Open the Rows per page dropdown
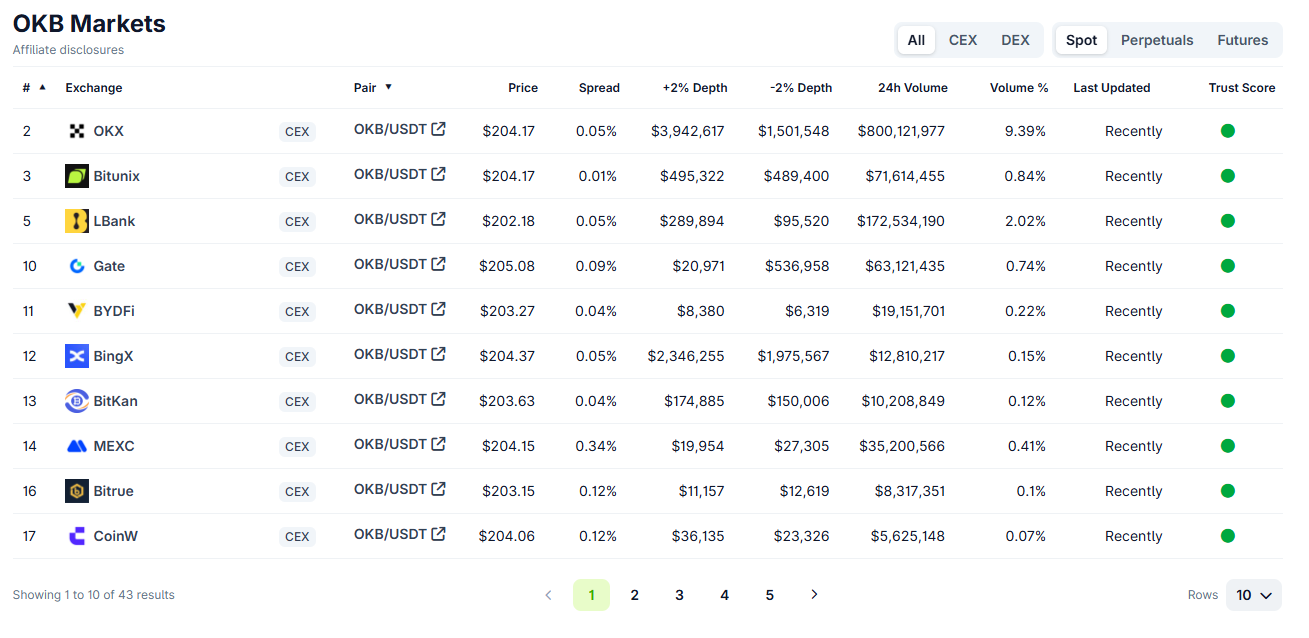The height and width of the screenshot is (638, 1309). 1253,595
